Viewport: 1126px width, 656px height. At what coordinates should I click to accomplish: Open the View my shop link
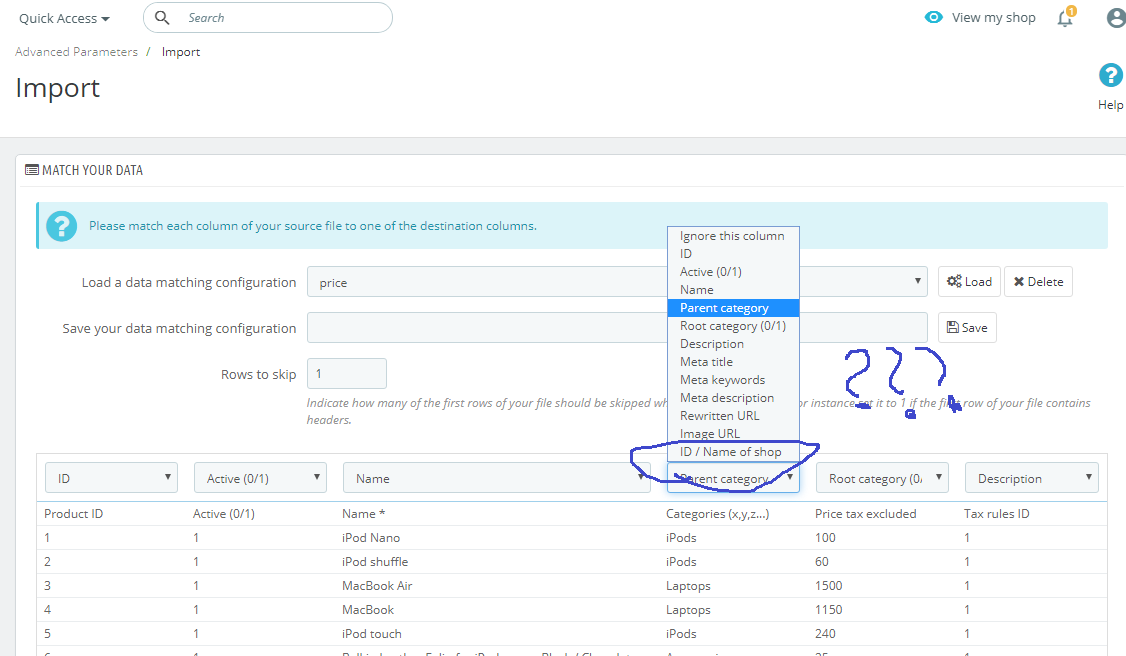pos(993,18)
